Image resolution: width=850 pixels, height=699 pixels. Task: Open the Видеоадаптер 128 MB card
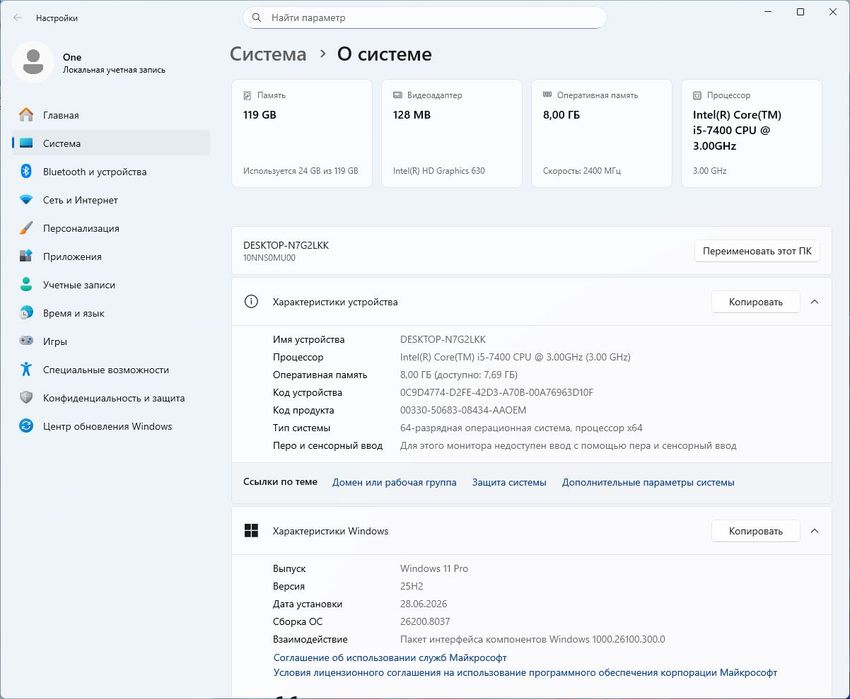[x=452, y=133]
